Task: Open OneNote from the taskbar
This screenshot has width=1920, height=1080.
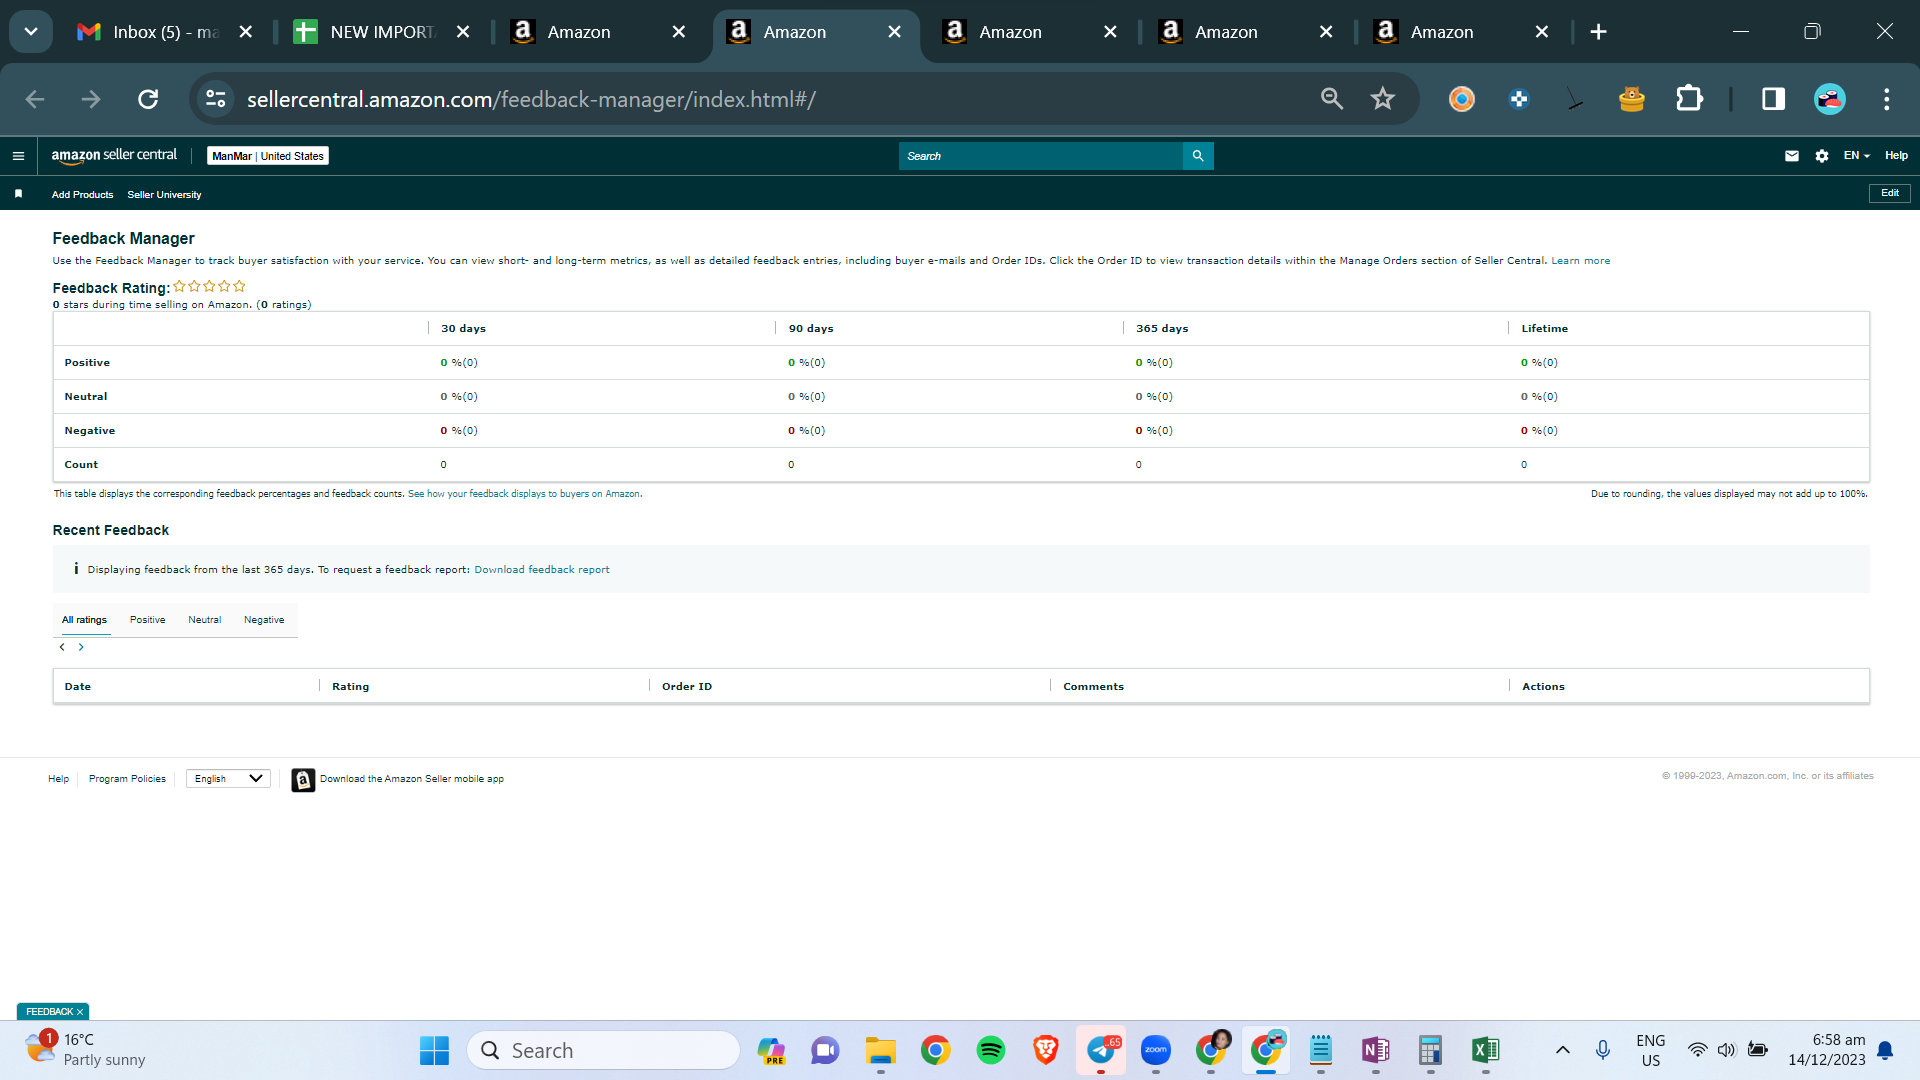Action: pyautogui.click(x=1376, y=1050)
